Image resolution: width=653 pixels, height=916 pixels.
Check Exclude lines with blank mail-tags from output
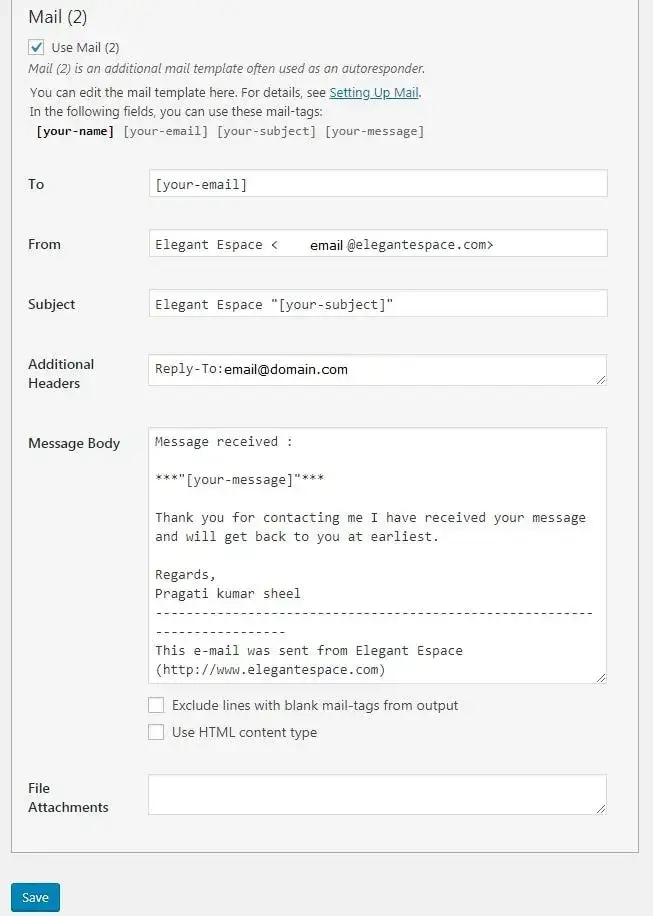click(156, 705)
